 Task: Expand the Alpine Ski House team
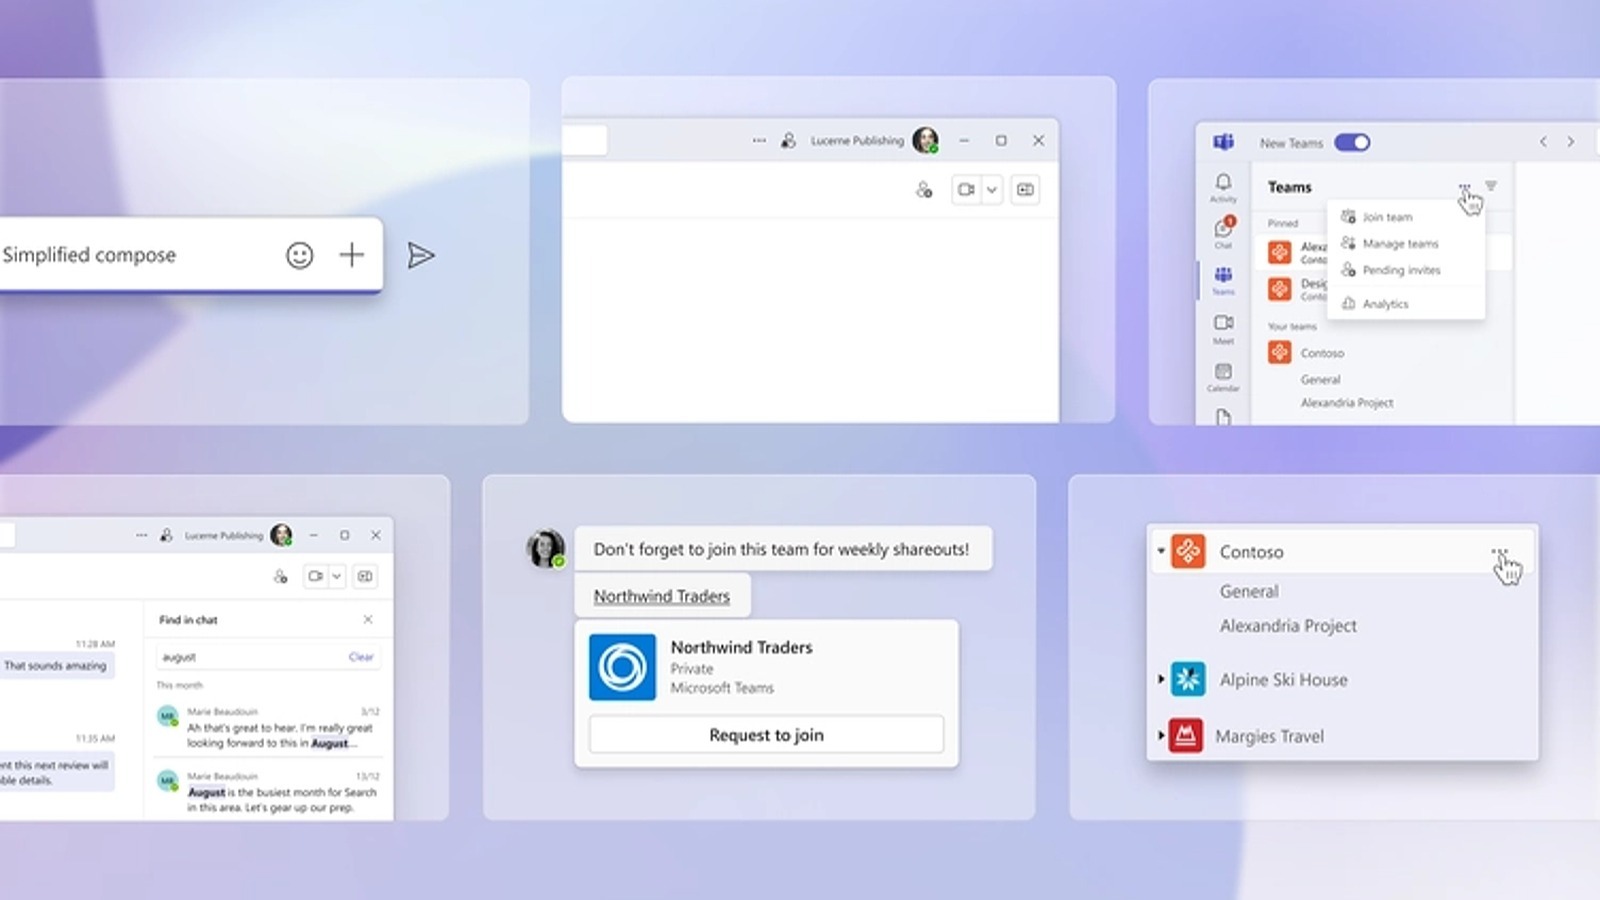(1160, 679)
